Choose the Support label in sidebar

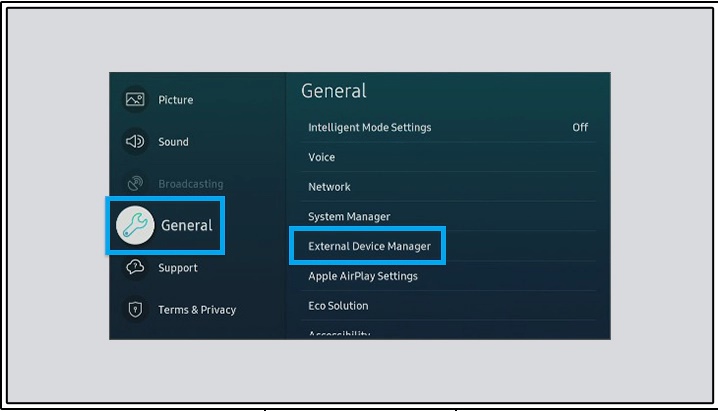pos(178,268)
